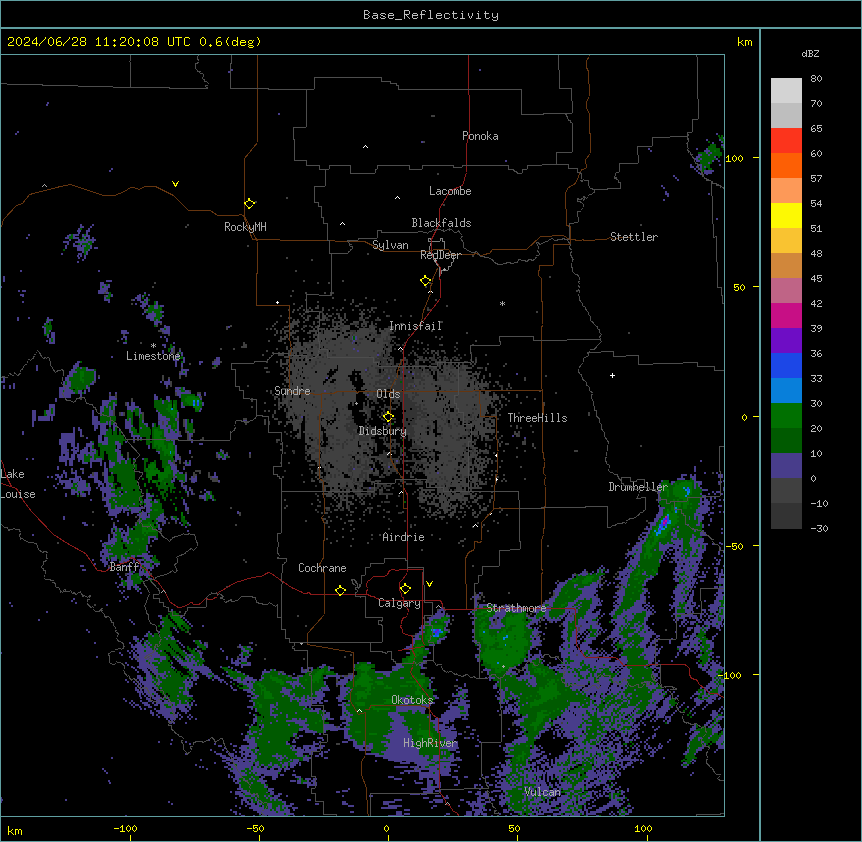The width and height of the screenshot is (862, 842).
Task: Pick the purple 39-36 dBZ legend swatch
Action: pos(786,341)
